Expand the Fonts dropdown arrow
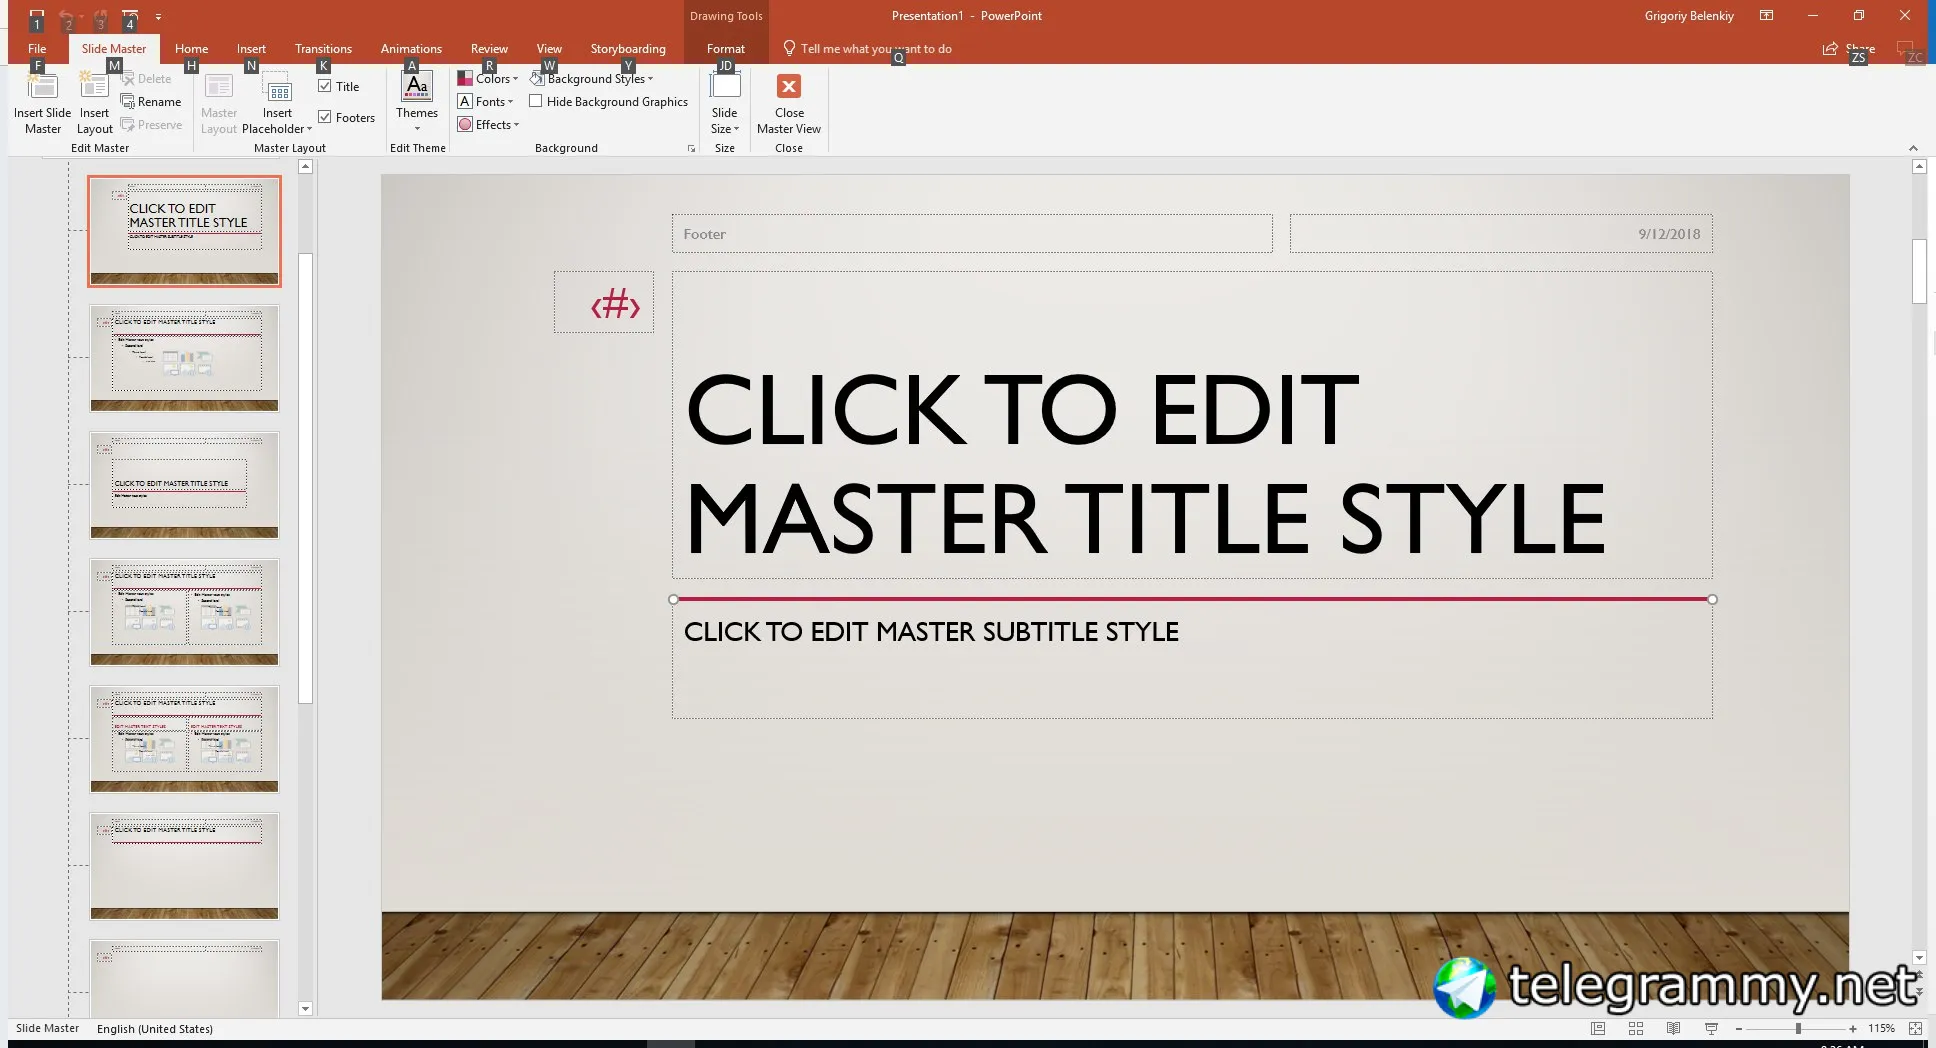Screen dimensions: 1936x1048 pyautogui.click(x=510, y=102)
